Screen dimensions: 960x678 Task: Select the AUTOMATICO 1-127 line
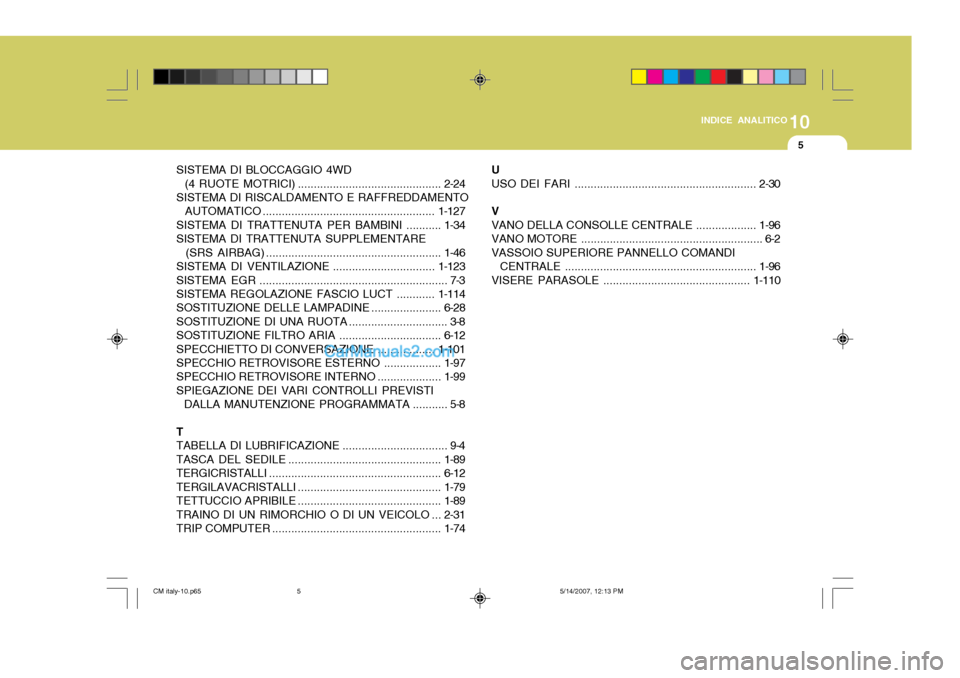click(325, 211)
